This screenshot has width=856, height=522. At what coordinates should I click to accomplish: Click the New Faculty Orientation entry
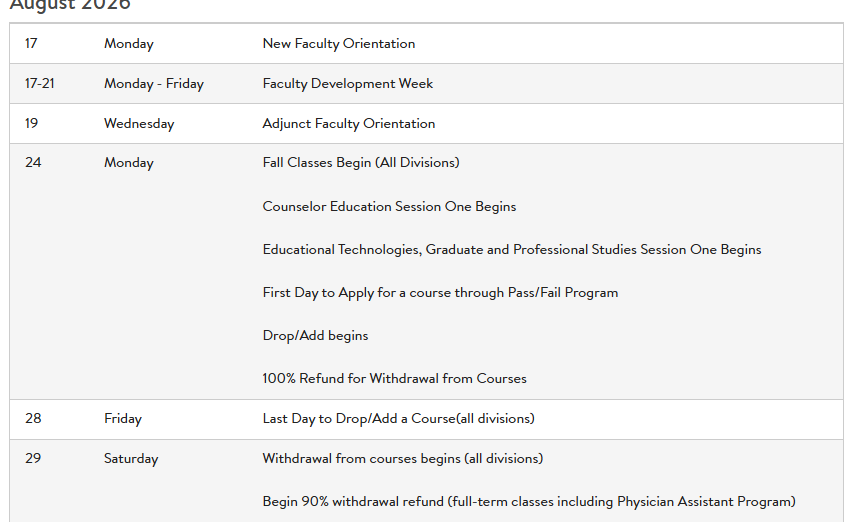coord(338,44)
